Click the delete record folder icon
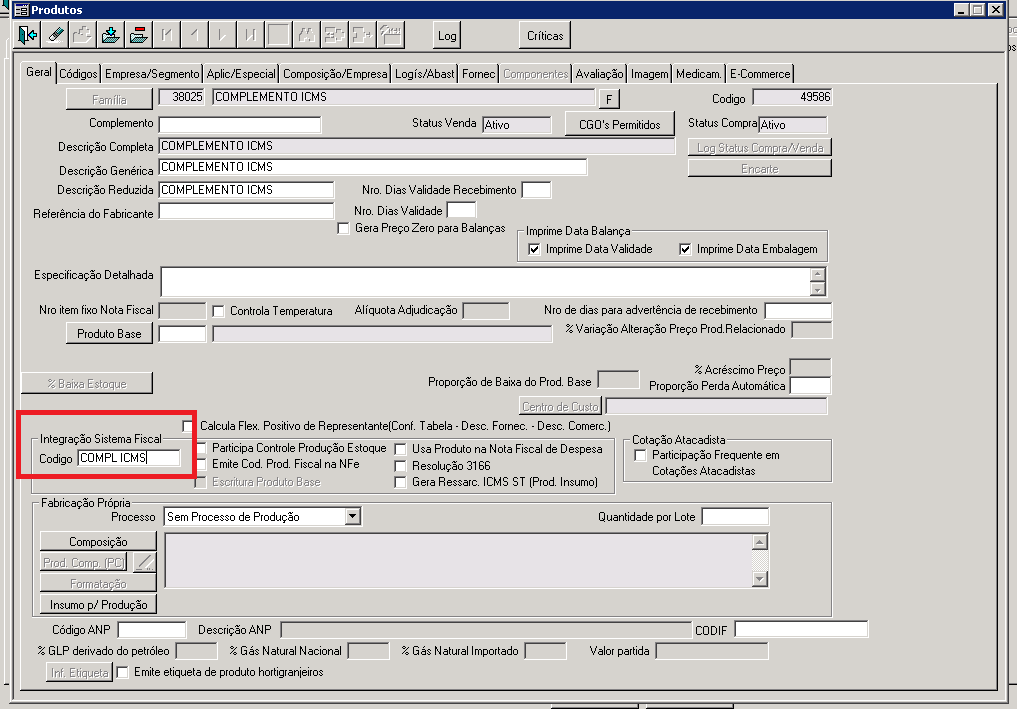 click(x=139, y=34)
